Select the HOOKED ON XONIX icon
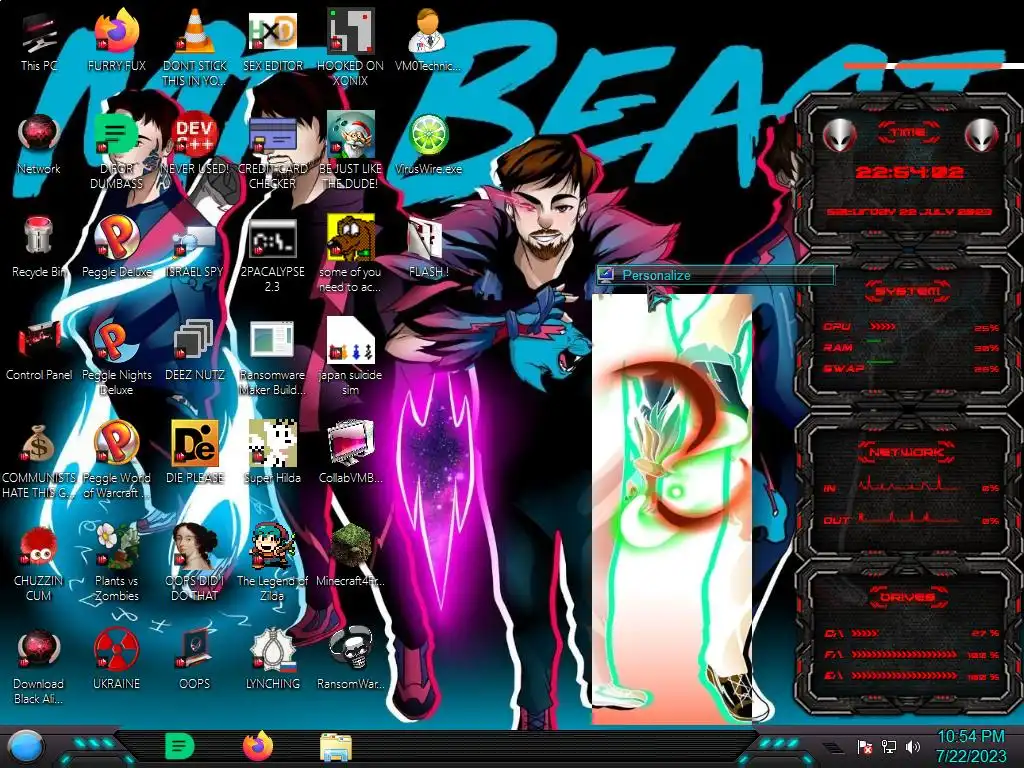Image resolution: width=1024 pixels, height=768 pixels. pos(351,47)
